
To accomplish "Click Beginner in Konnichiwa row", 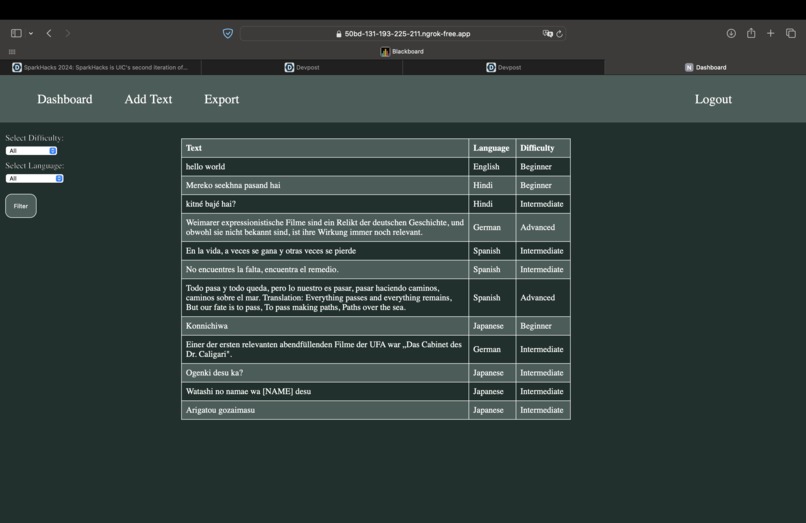I will coord(536,326).
